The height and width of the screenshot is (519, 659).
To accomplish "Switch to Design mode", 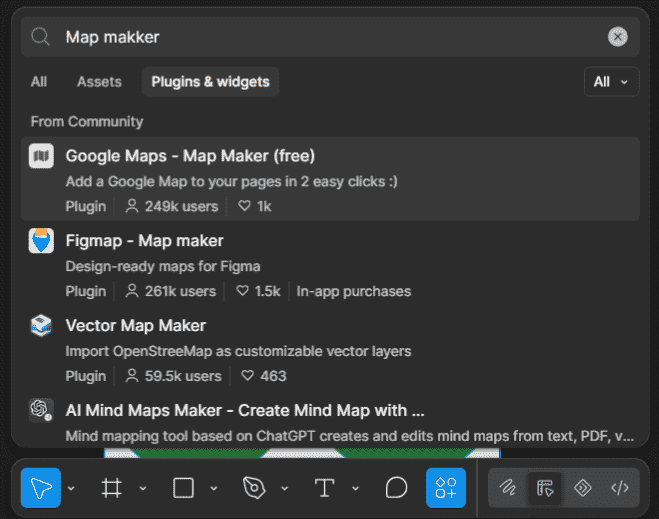I will 545,488.
